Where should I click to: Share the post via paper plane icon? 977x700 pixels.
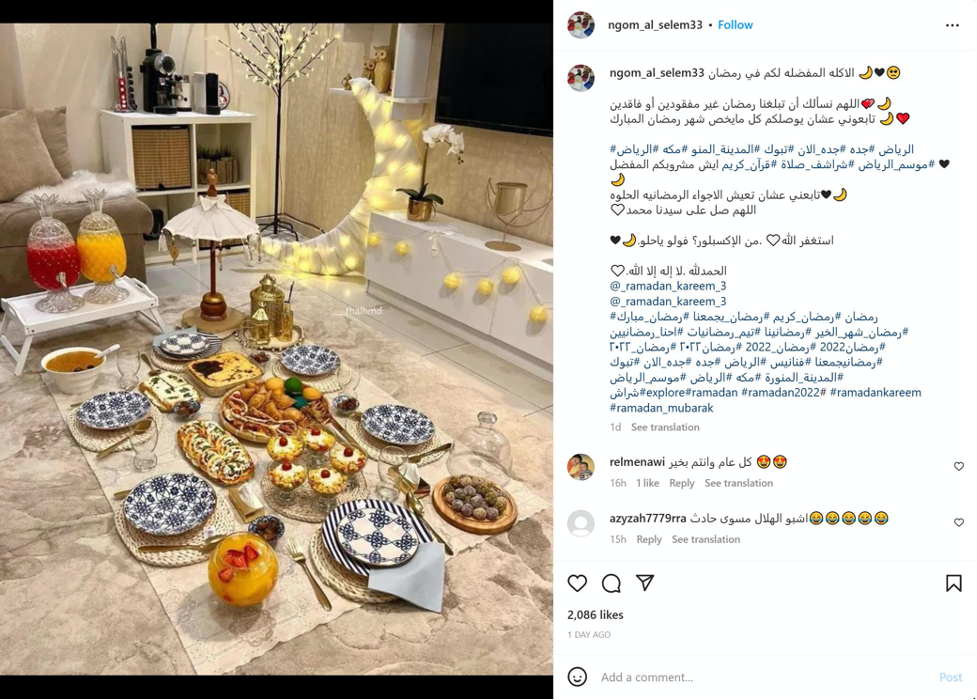tap(645, 583)
